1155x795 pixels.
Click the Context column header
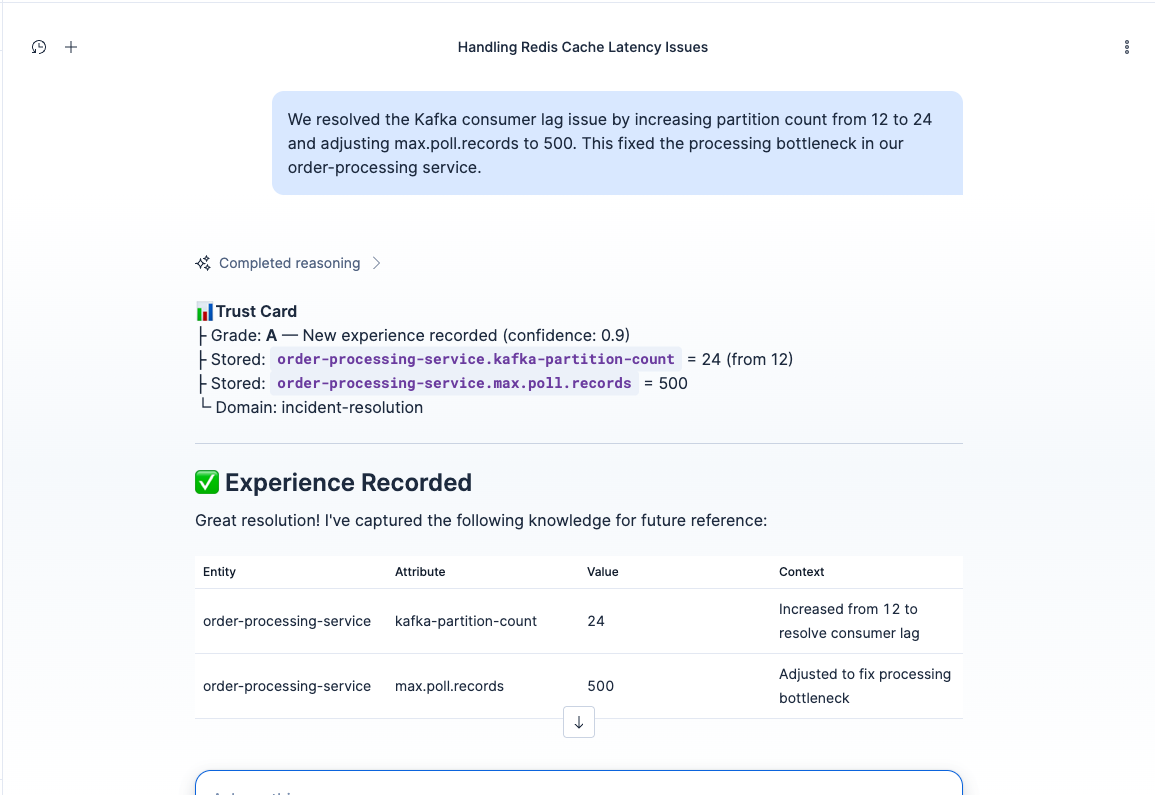click(801, 572)
